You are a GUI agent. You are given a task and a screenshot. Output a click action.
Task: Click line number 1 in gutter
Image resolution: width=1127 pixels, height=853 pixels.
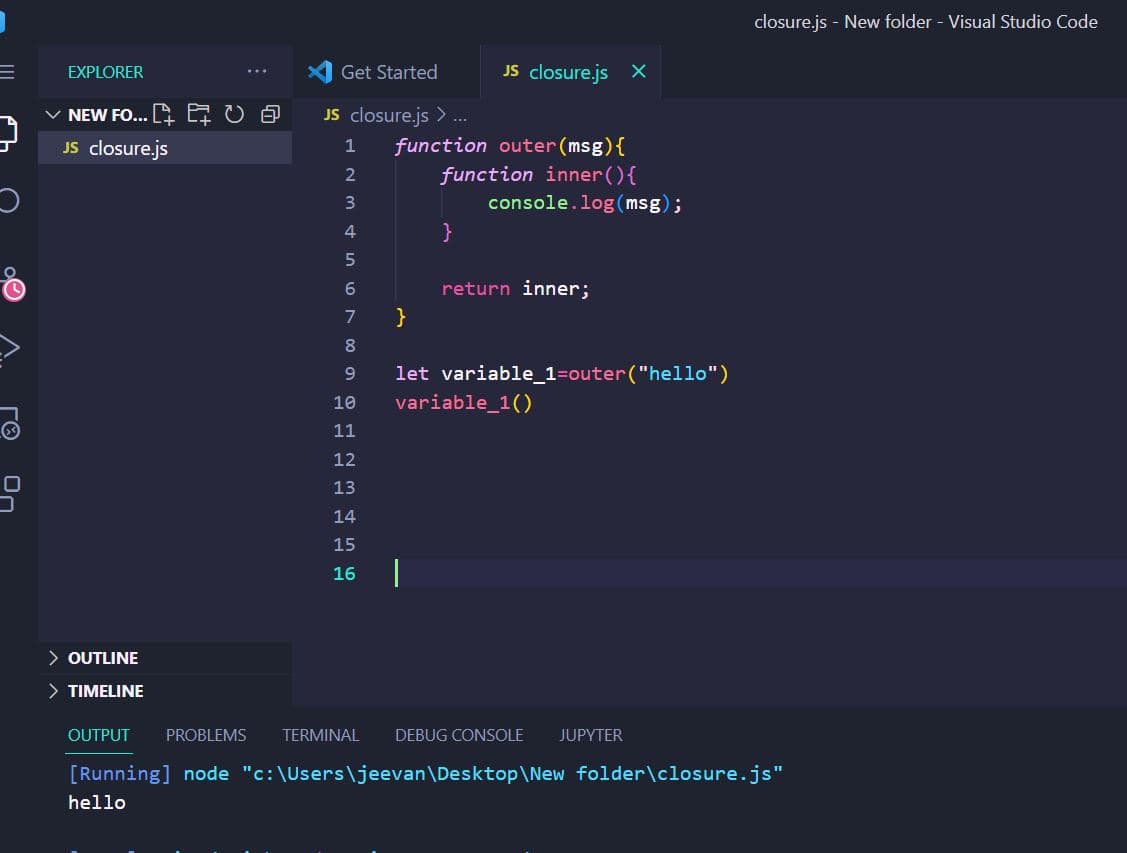point(350,146)
